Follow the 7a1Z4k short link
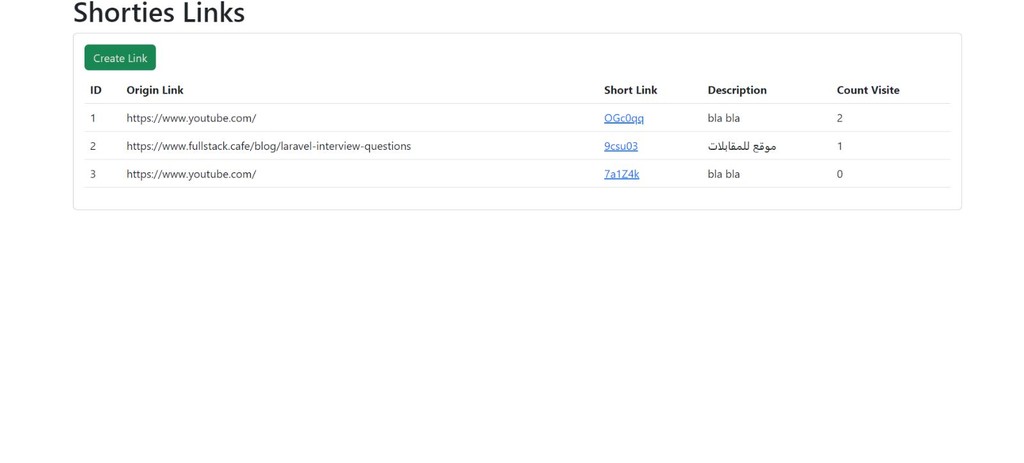 [622, 174]
